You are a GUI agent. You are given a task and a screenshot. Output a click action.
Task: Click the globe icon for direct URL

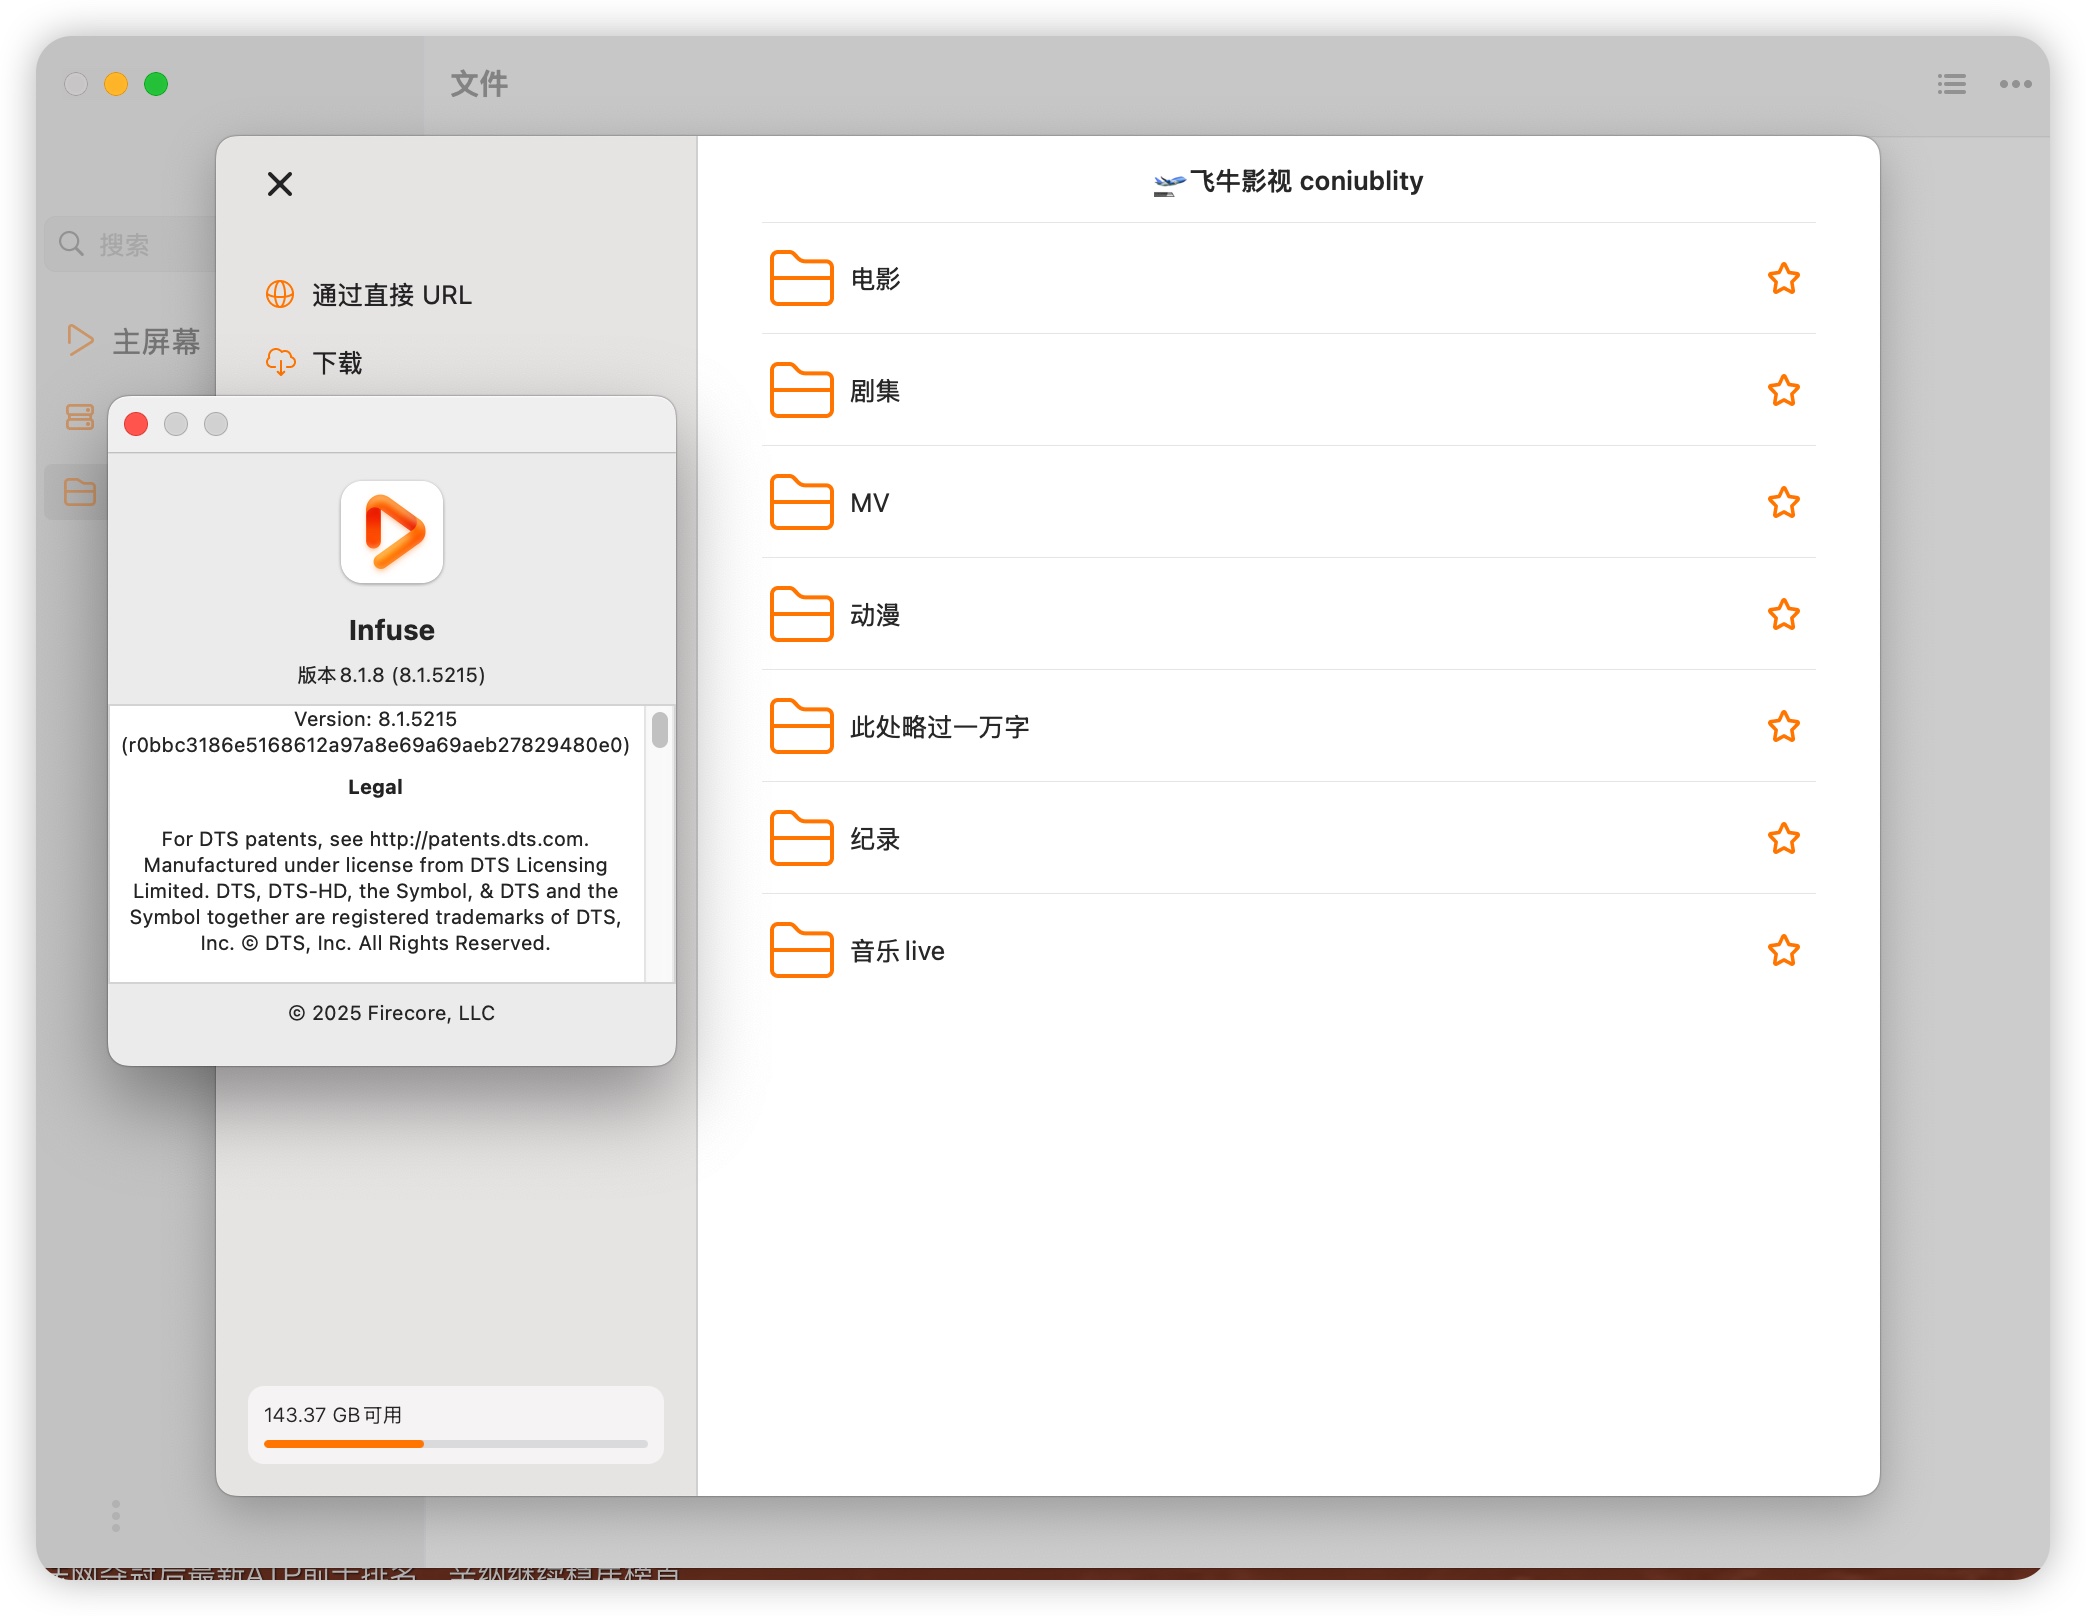coord(280,294)
